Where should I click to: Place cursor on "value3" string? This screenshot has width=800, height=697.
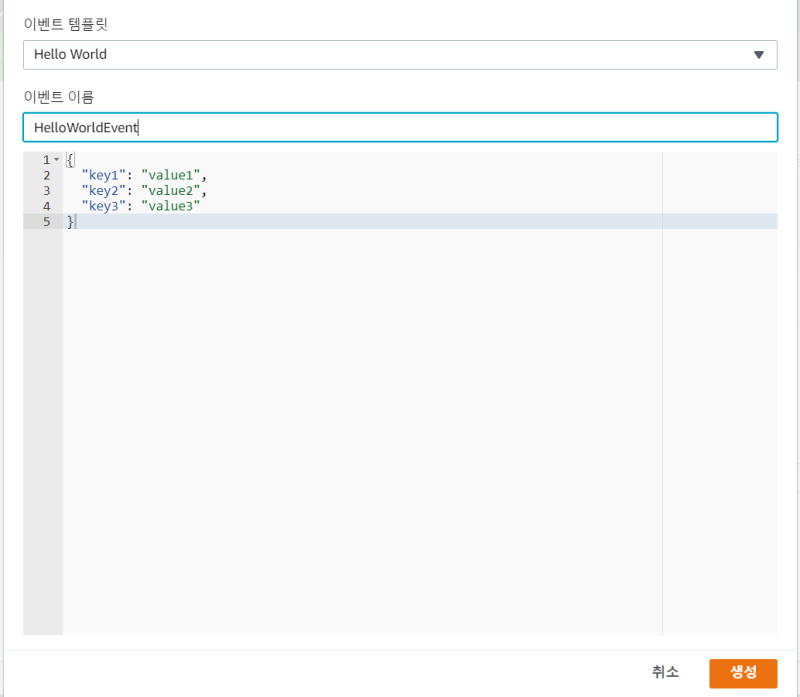tap(172, 206)
